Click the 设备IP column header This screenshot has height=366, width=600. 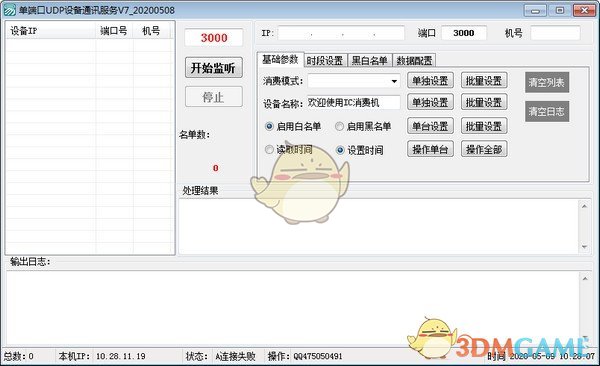(x=51, y=31)
